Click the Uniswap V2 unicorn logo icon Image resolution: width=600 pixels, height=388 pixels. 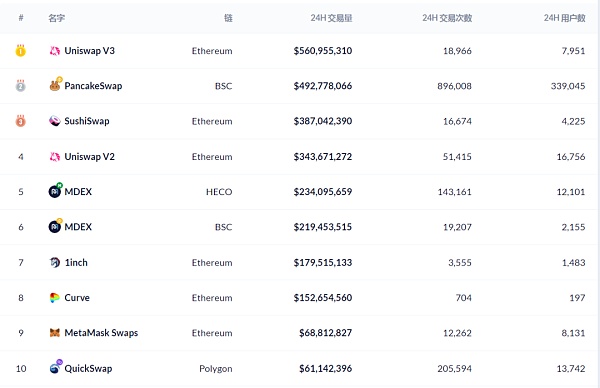(55, 157)
